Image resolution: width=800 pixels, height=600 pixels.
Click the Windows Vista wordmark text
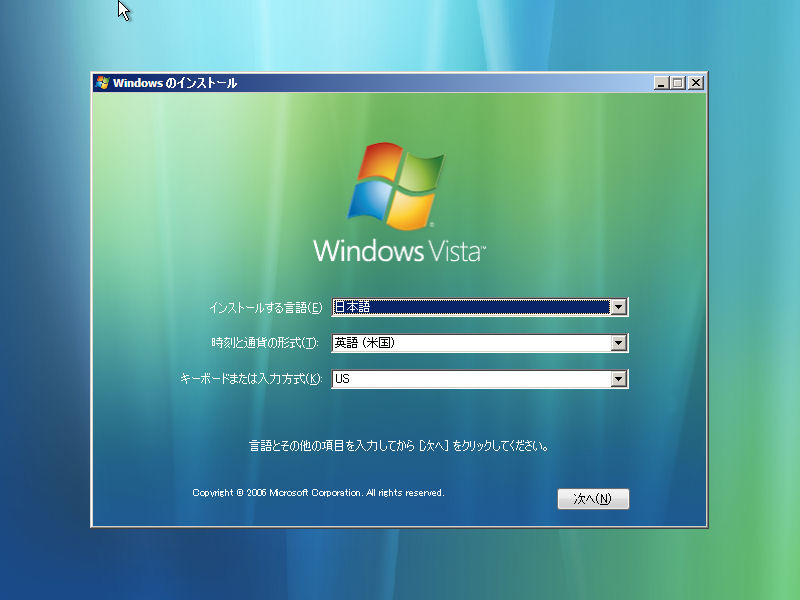[x=399, y=251]
